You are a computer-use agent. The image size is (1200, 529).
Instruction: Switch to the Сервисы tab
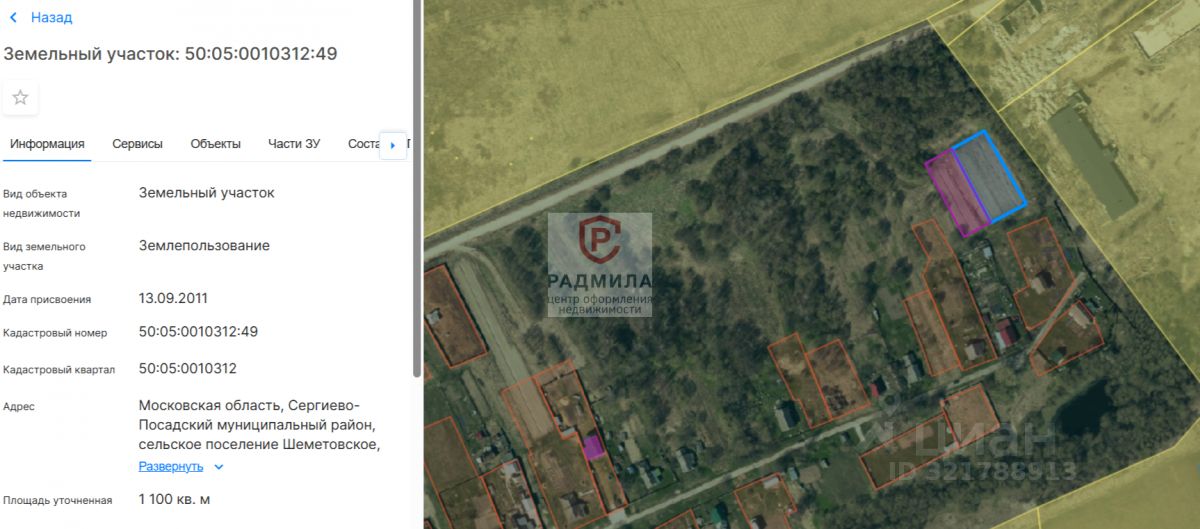(x=137, y=144)
